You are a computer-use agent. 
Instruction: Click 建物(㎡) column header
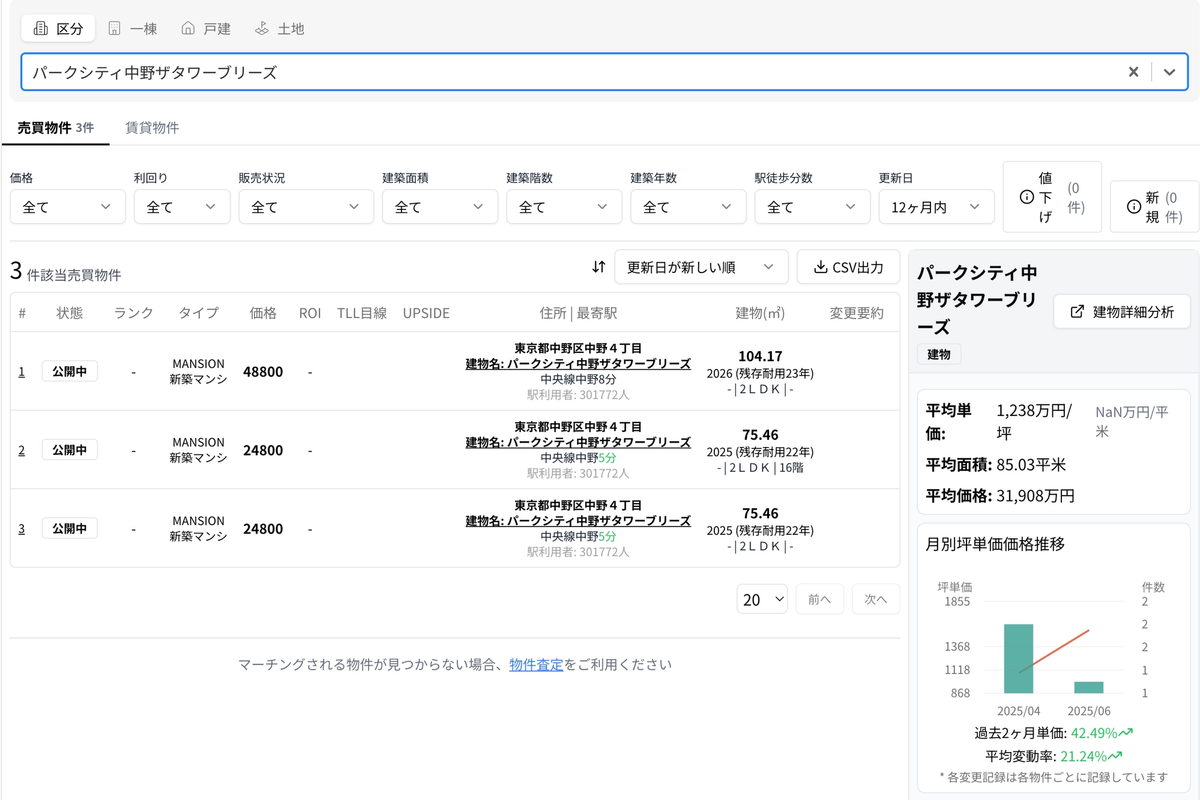760,313
